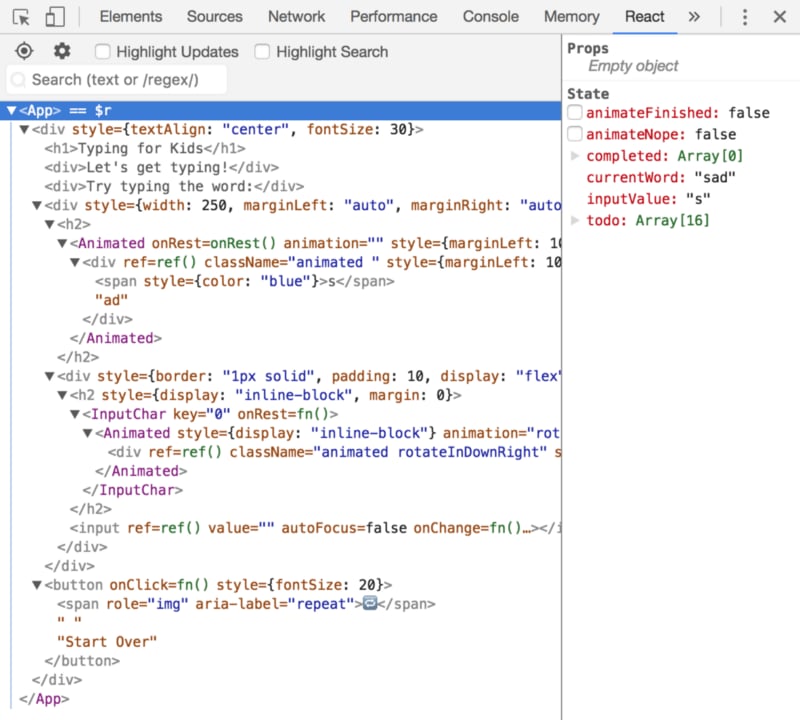Toggle animateNope state checkbox
Viewport: 800px width, 720px height.
pos(575,134)
